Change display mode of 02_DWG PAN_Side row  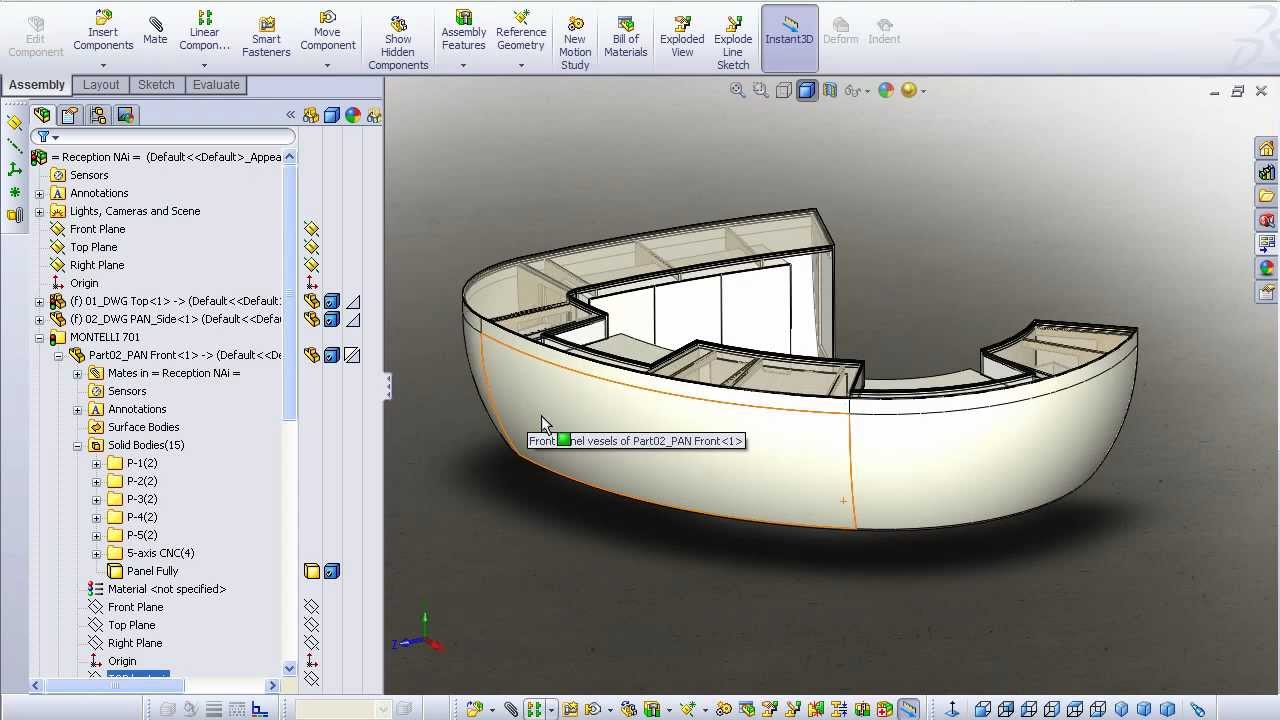click(x=332, y=319)
